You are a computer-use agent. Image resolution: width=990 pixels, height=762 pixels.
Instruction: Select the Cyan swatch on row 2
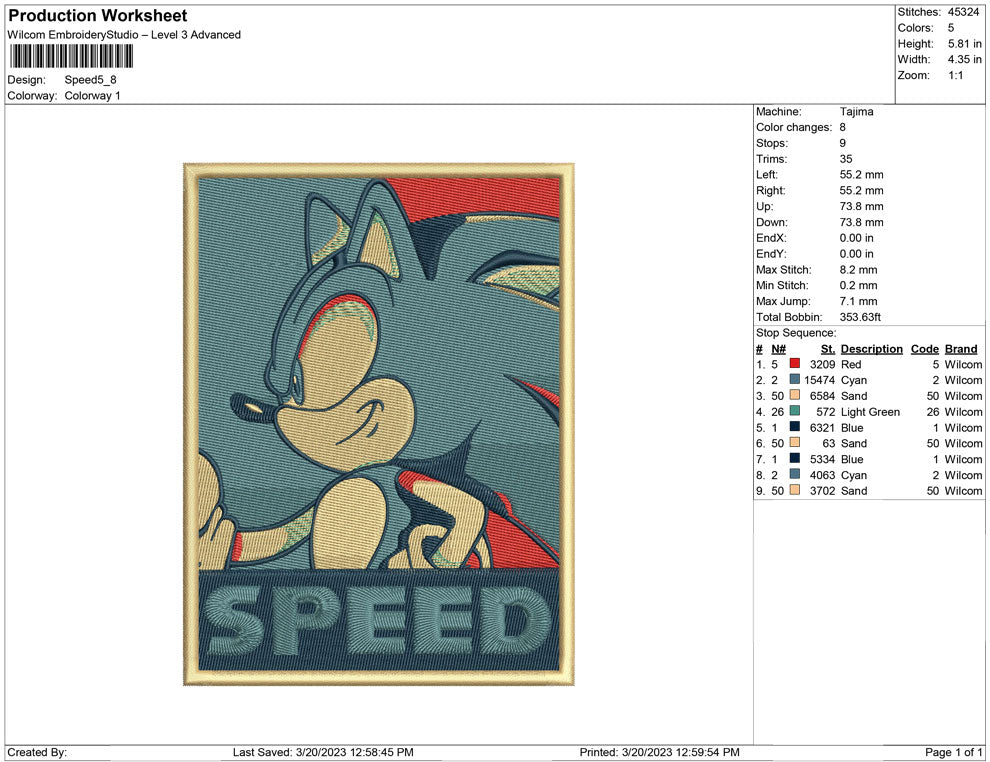point(795,380)
